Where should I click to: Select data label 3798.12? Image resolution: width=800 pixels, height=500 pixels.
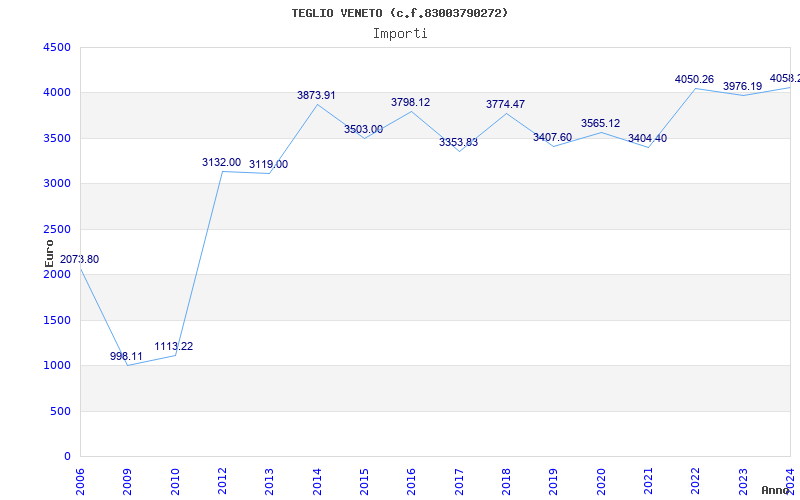tap(411, 103)
